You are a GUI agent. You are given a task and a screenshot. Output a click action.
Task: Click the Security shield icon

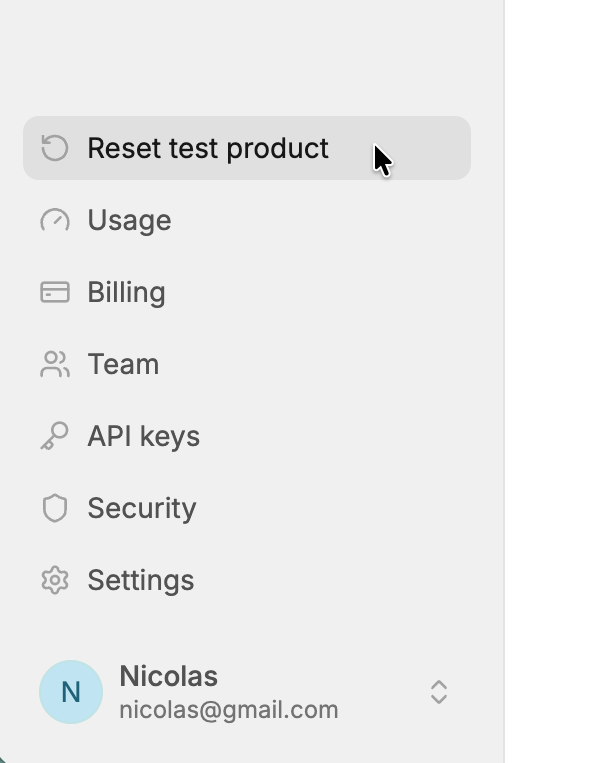pyautogui.click(x=54, y=508)
